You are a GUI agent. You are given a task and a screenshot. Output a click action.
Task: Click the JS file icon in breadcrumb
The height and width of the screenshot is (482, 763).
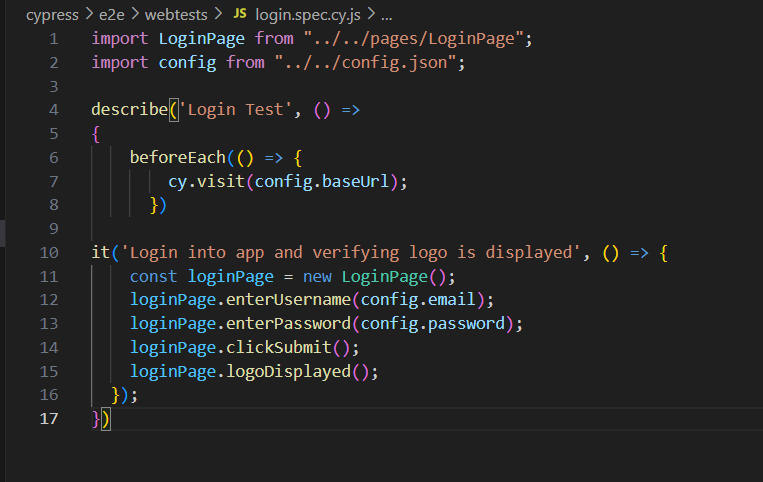(240, 14)
